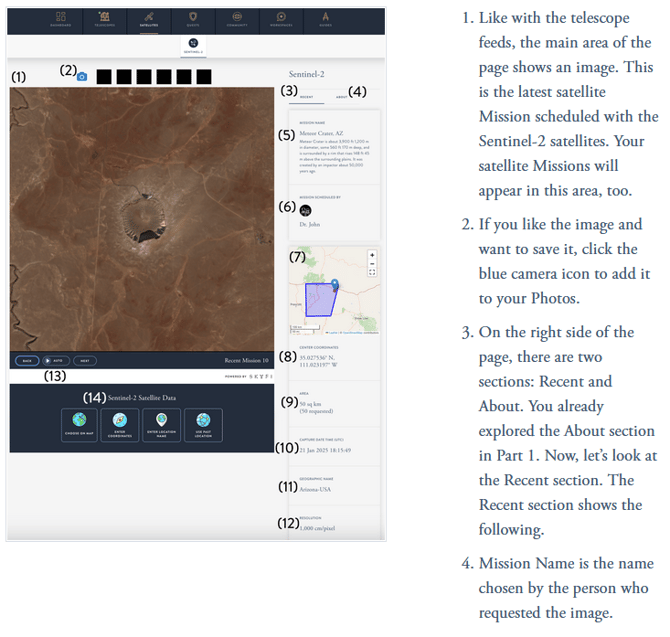The width and height of the screenshot is (670, 637).
Task: Click the Meteor Crater satellite image
Action: point(140,218)
